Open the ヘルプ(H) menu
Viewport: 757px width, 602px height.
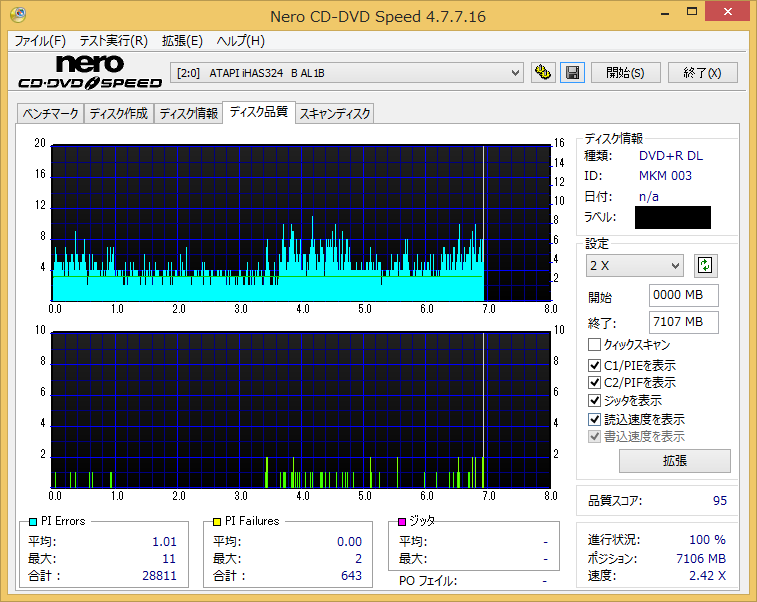click(x=240, y=41)
